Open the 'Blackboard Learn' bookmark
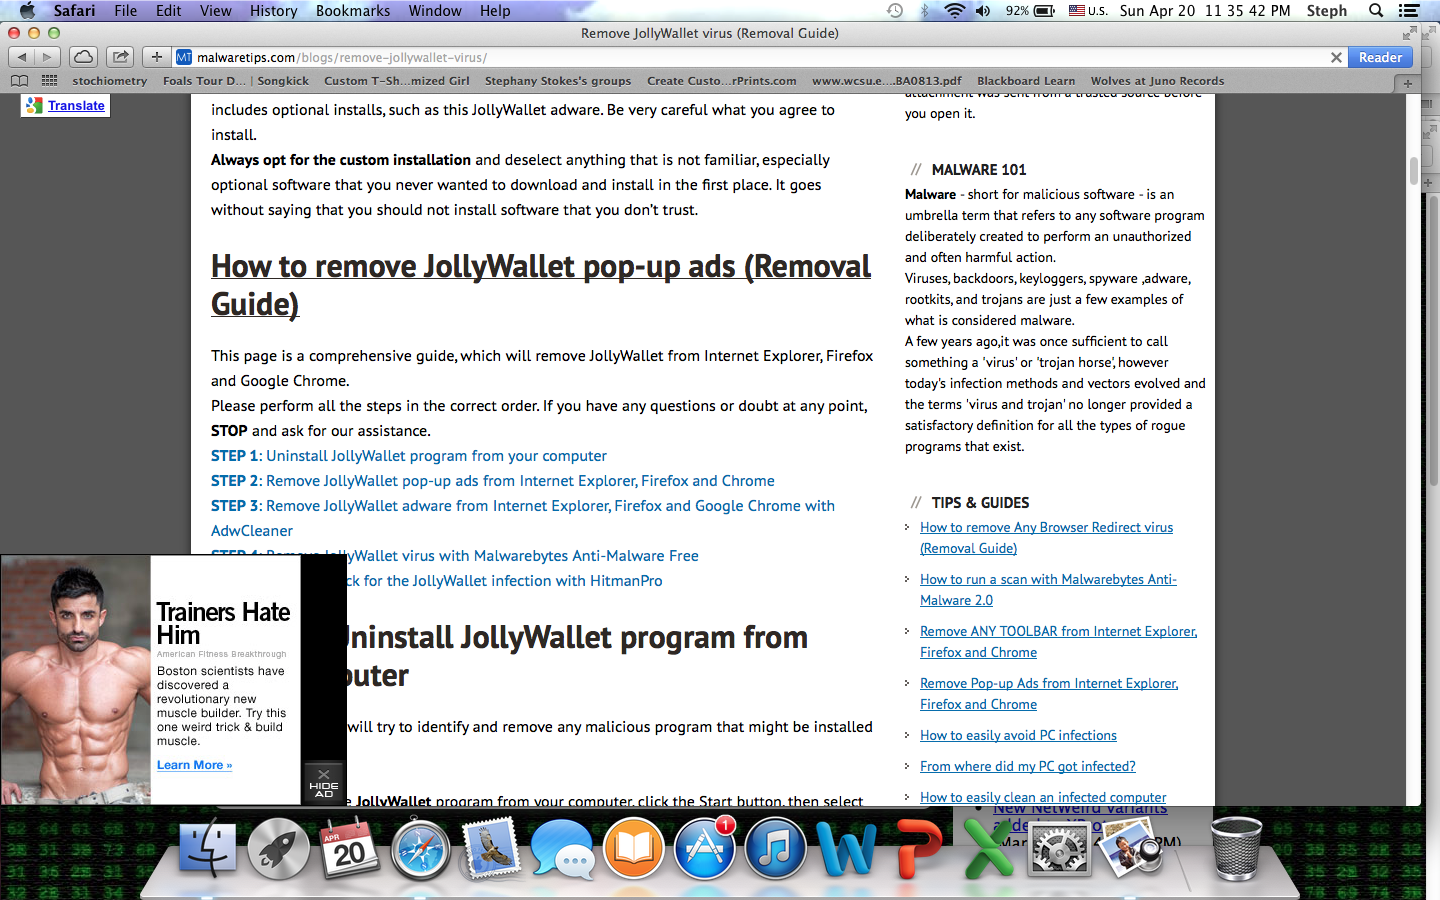Viewport: 1440px width, 900px height. coord(1026,81)
